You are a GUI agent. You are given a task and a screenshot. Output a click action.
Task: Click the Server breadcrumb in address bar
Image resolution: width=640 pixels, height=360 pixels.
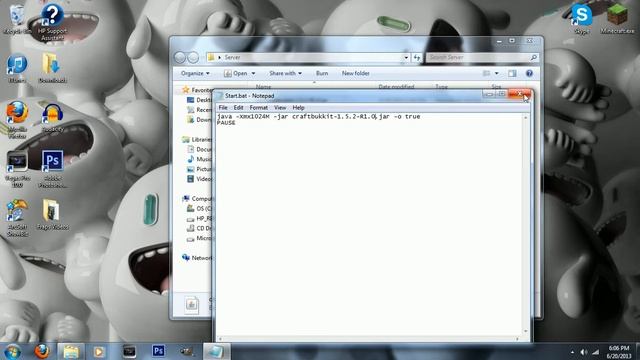coord(232,58)
